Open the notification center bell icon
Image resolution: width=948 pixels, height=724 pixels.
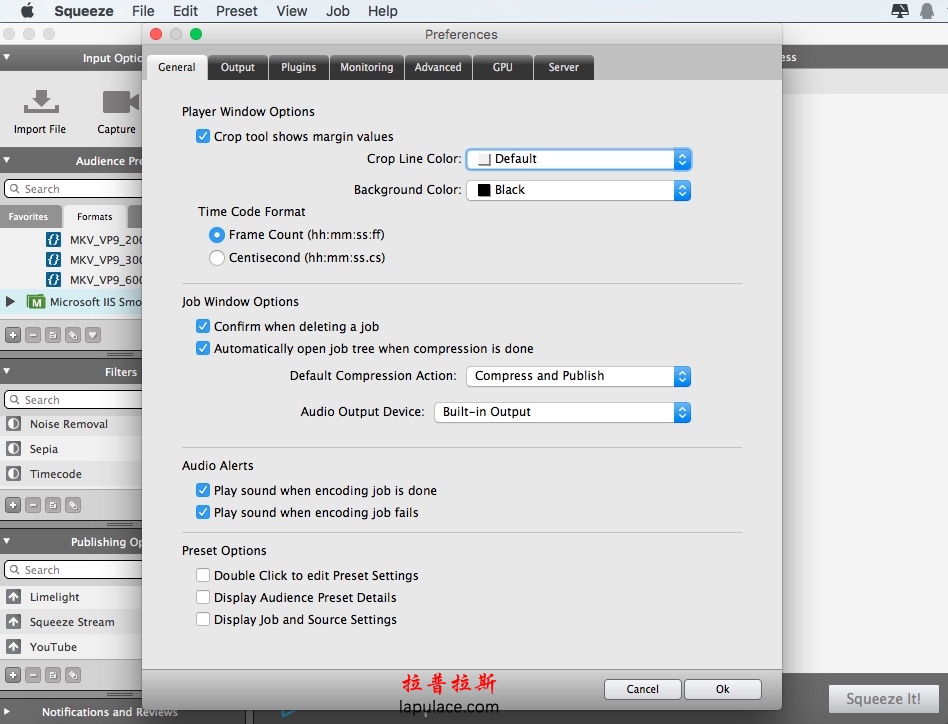coord(926,11)
